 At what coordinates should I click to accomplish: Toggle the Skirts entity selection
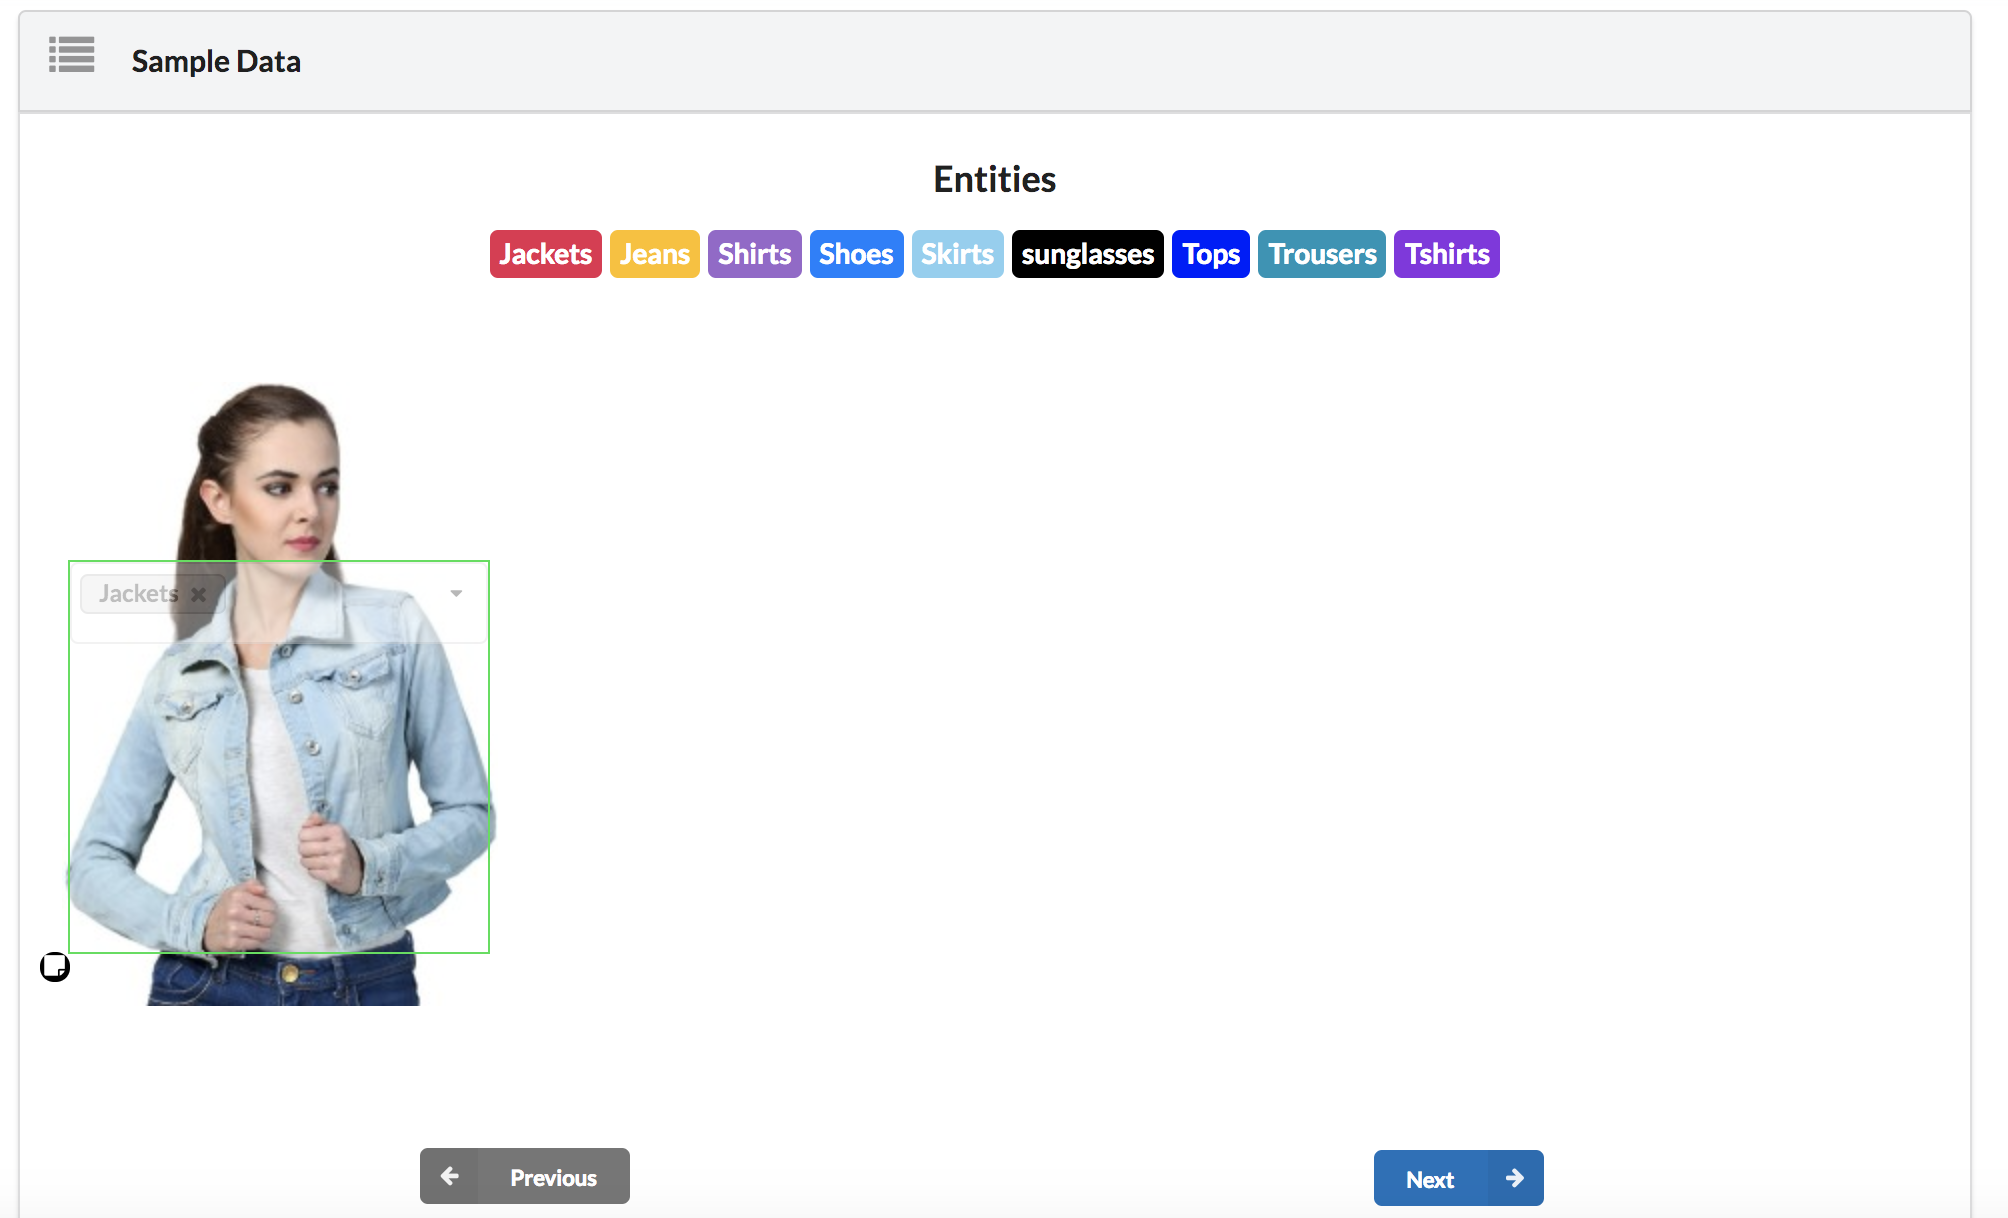pos(957,254)
